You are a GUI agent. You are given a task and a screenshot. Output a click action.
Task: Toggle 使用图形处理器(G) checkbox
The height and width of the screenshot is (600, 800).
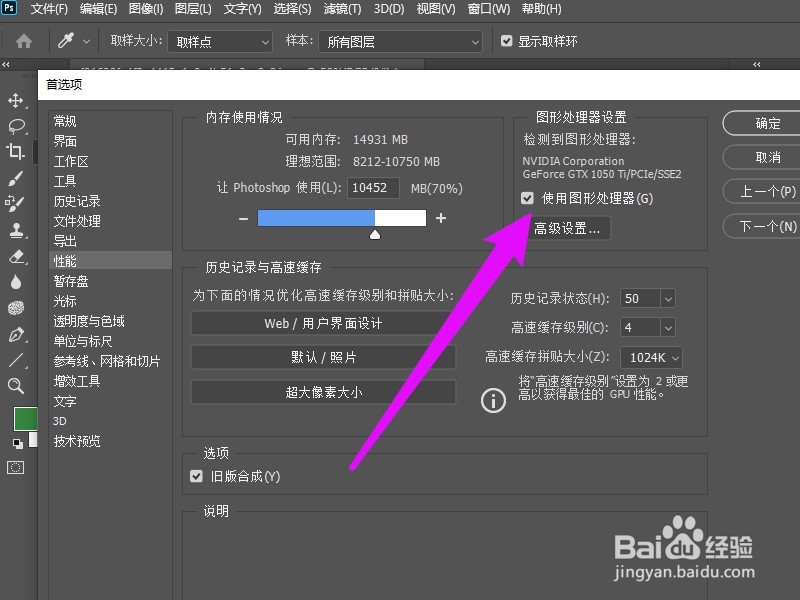527,198
